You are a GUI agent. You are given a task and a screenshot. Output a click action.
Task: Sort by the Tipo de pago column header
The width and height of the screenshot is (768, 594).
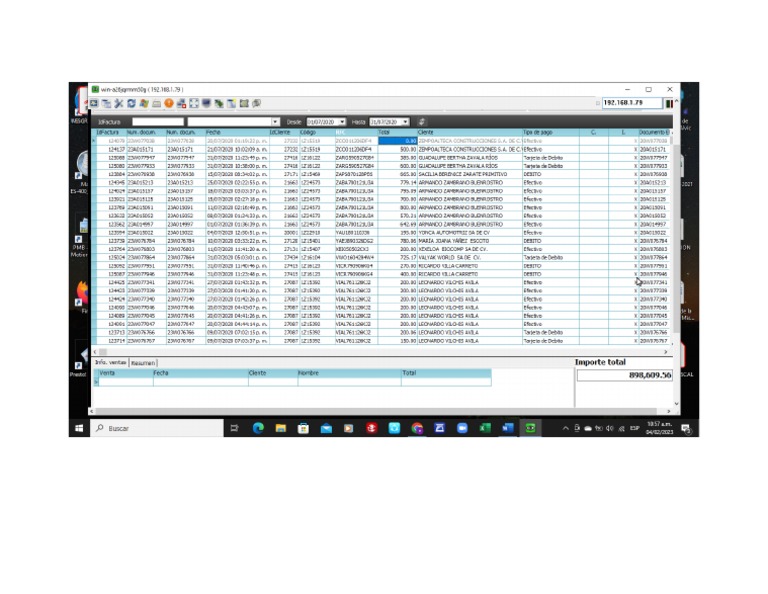[551, 132]
